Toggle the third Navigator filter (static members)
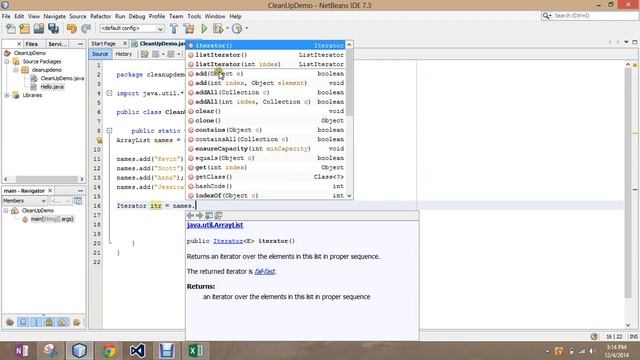The width and height of the screenshot is (640, 360). (36, 322)
